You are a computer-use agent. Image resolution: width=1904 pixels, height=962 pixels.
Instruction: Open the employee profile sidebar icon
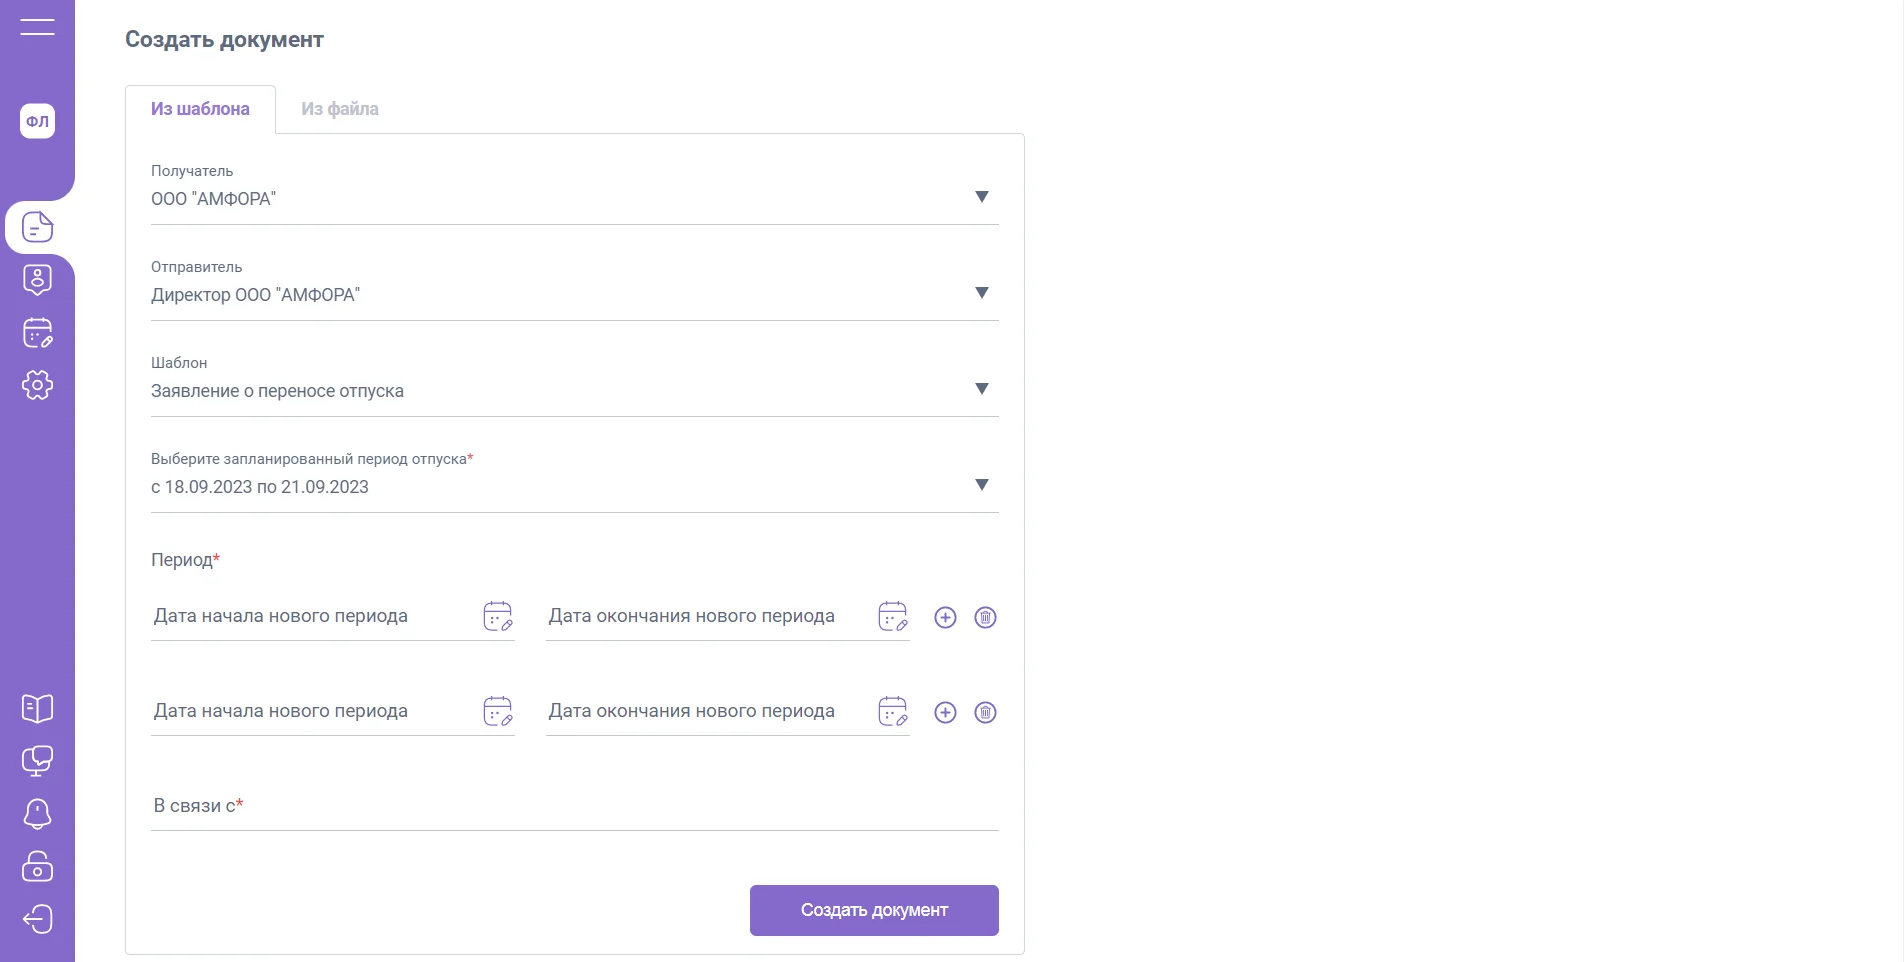pos(37,280)
